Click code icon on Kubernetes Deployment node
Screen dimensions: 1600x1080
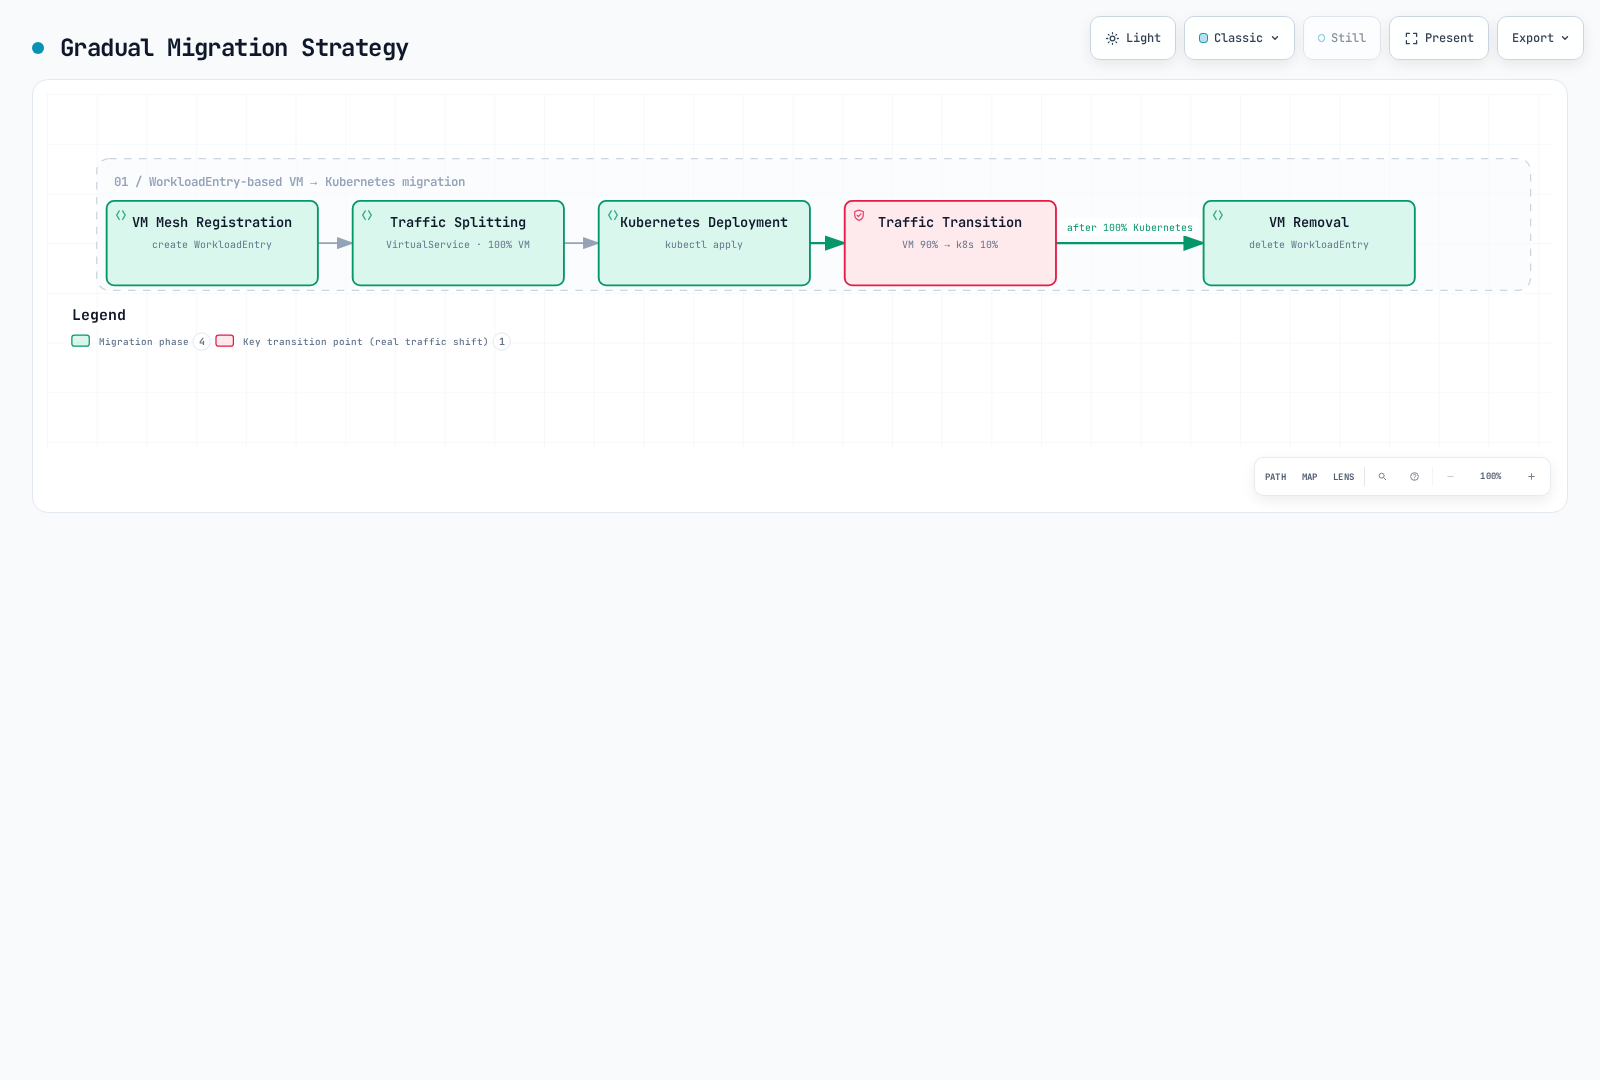(613, 215)
